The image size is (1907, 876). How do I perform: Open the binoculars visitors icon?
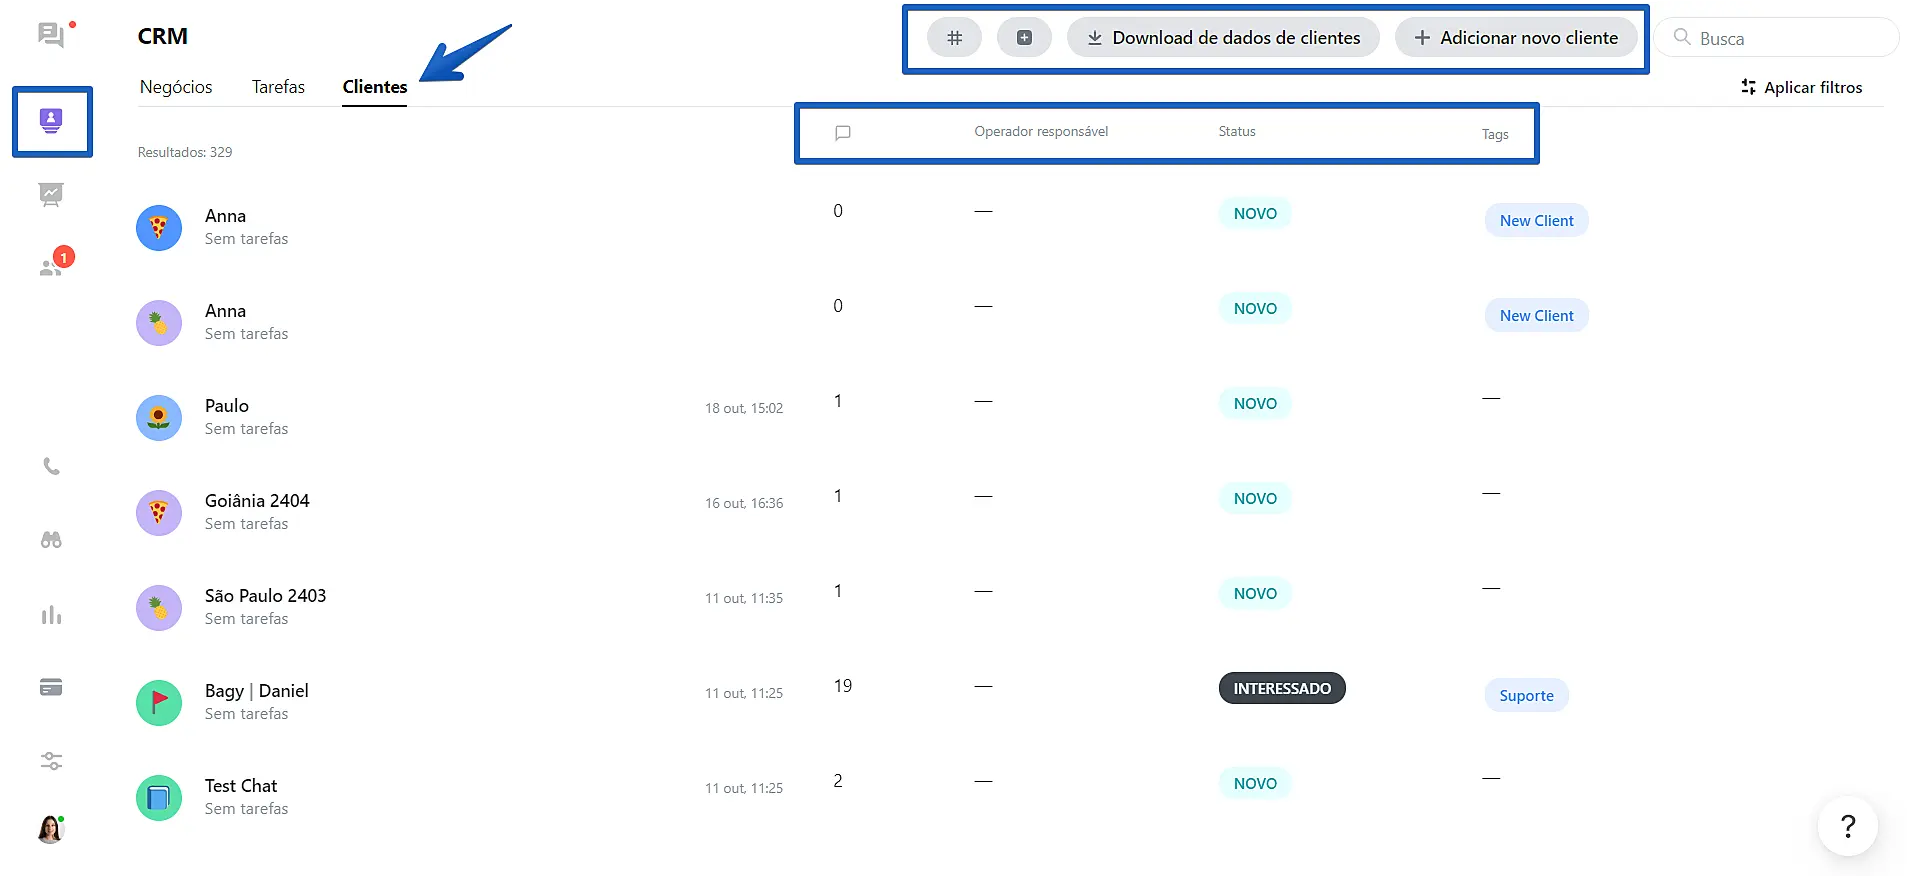point(51,540)
